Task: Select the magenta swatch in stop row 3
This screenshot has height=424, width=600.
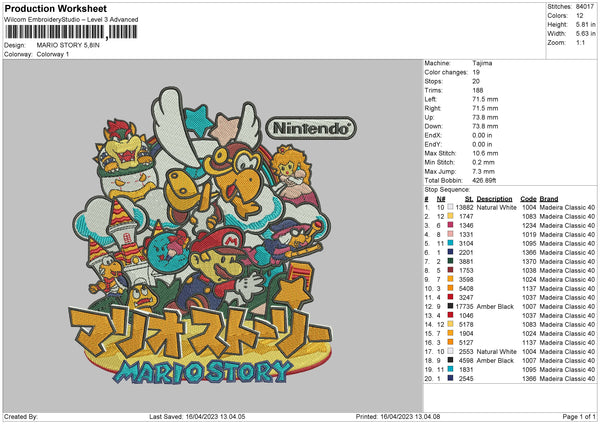Action: point(450,225)
